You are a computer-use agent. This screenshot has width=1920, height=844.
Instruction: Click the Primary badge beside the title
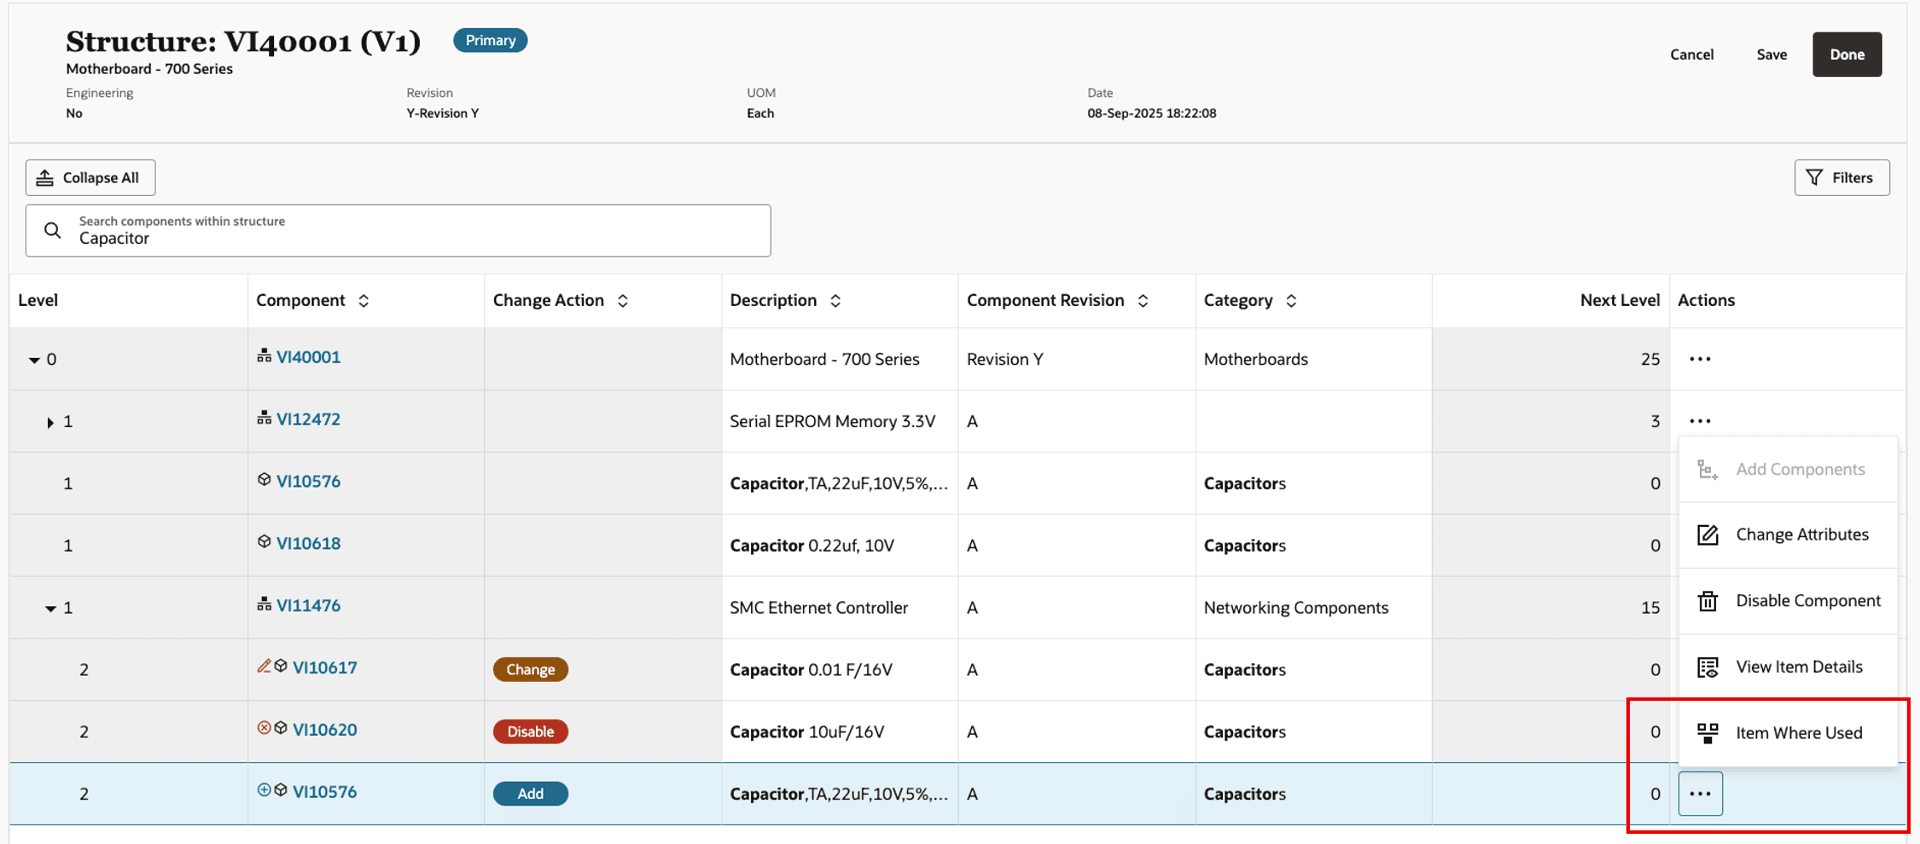click(490, 40)
